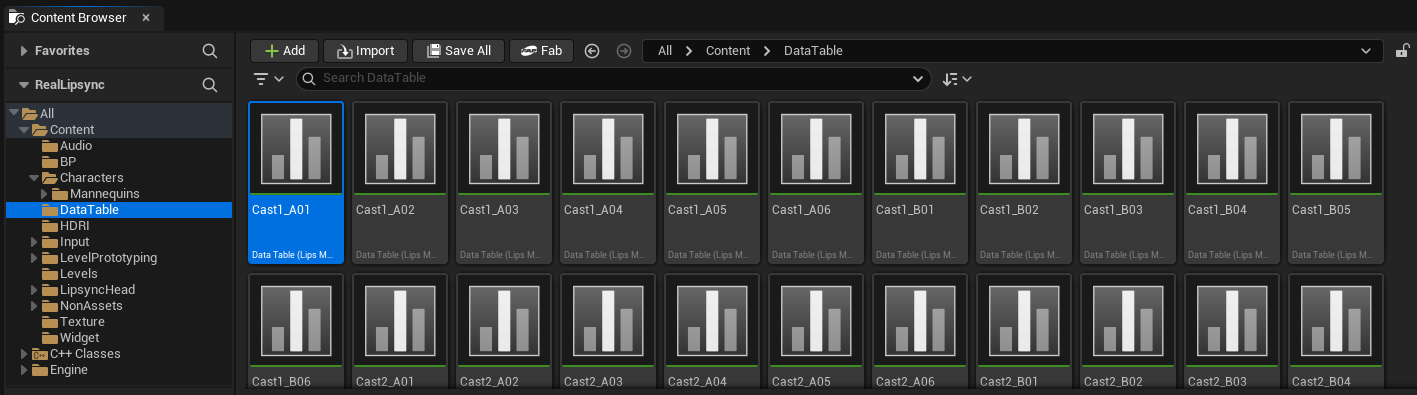Select the Cast1_A01 data table asset

[x=296, y=183]
